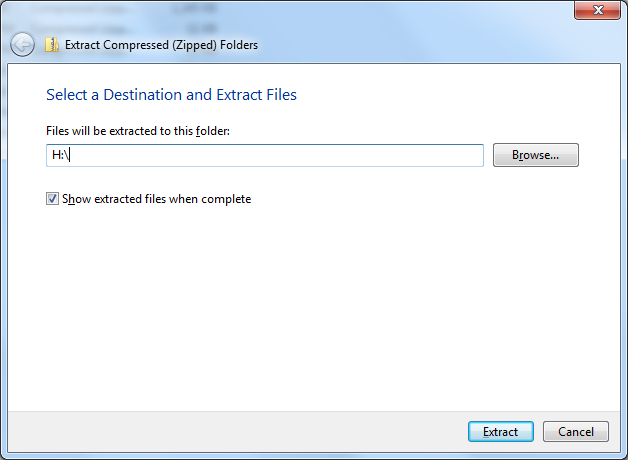Viewport: 628px width, 460px height.
Task: Click inside the destination folder path field
Action: click(x=265, y=155)
